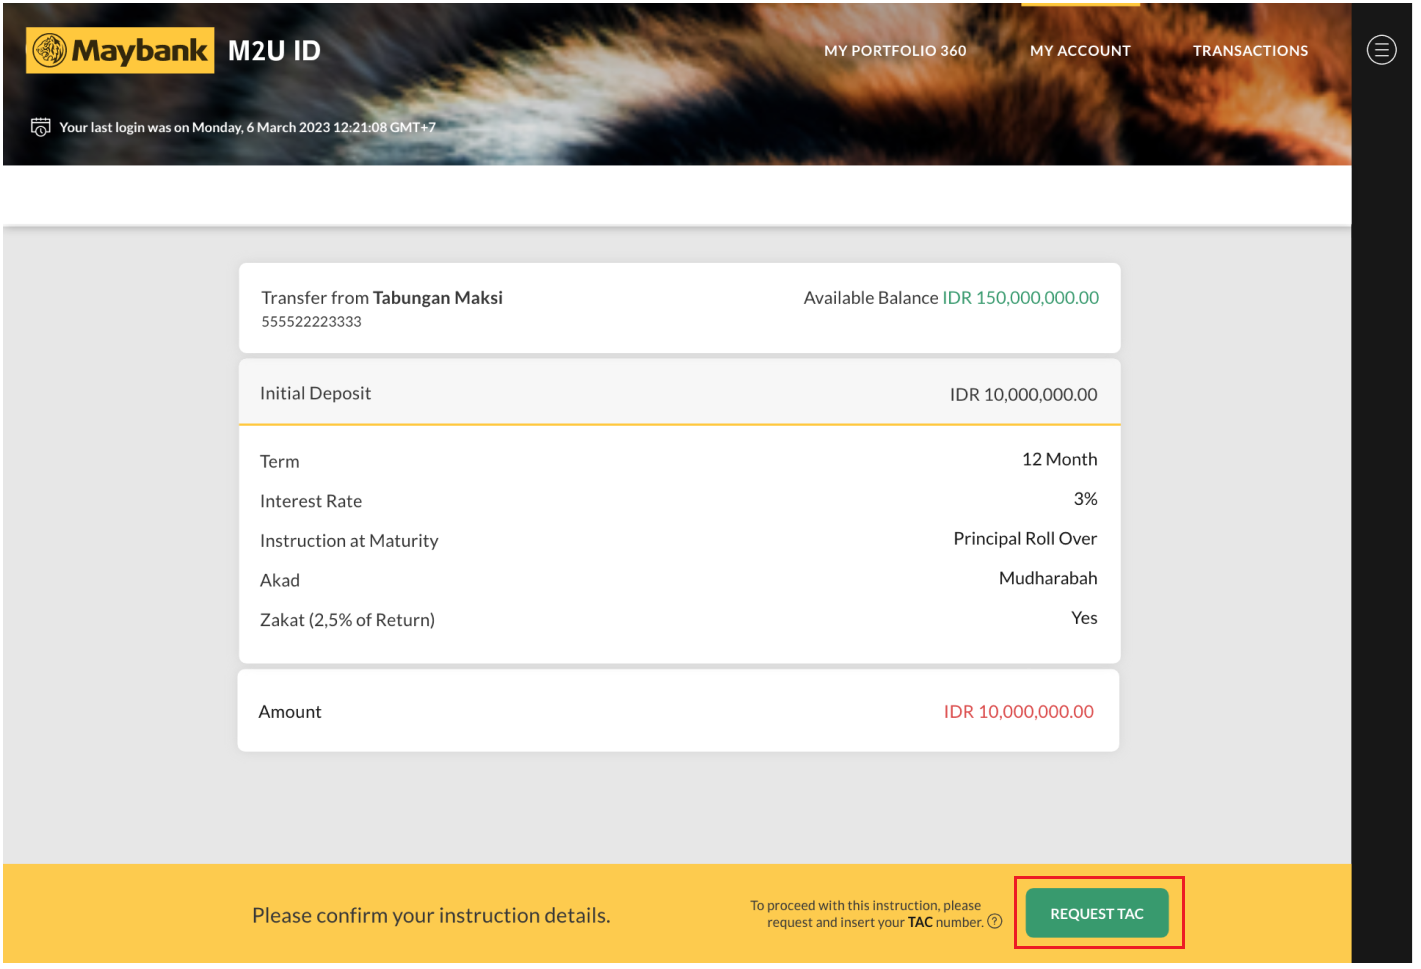Click the M2U ID title

pos(274,51)
